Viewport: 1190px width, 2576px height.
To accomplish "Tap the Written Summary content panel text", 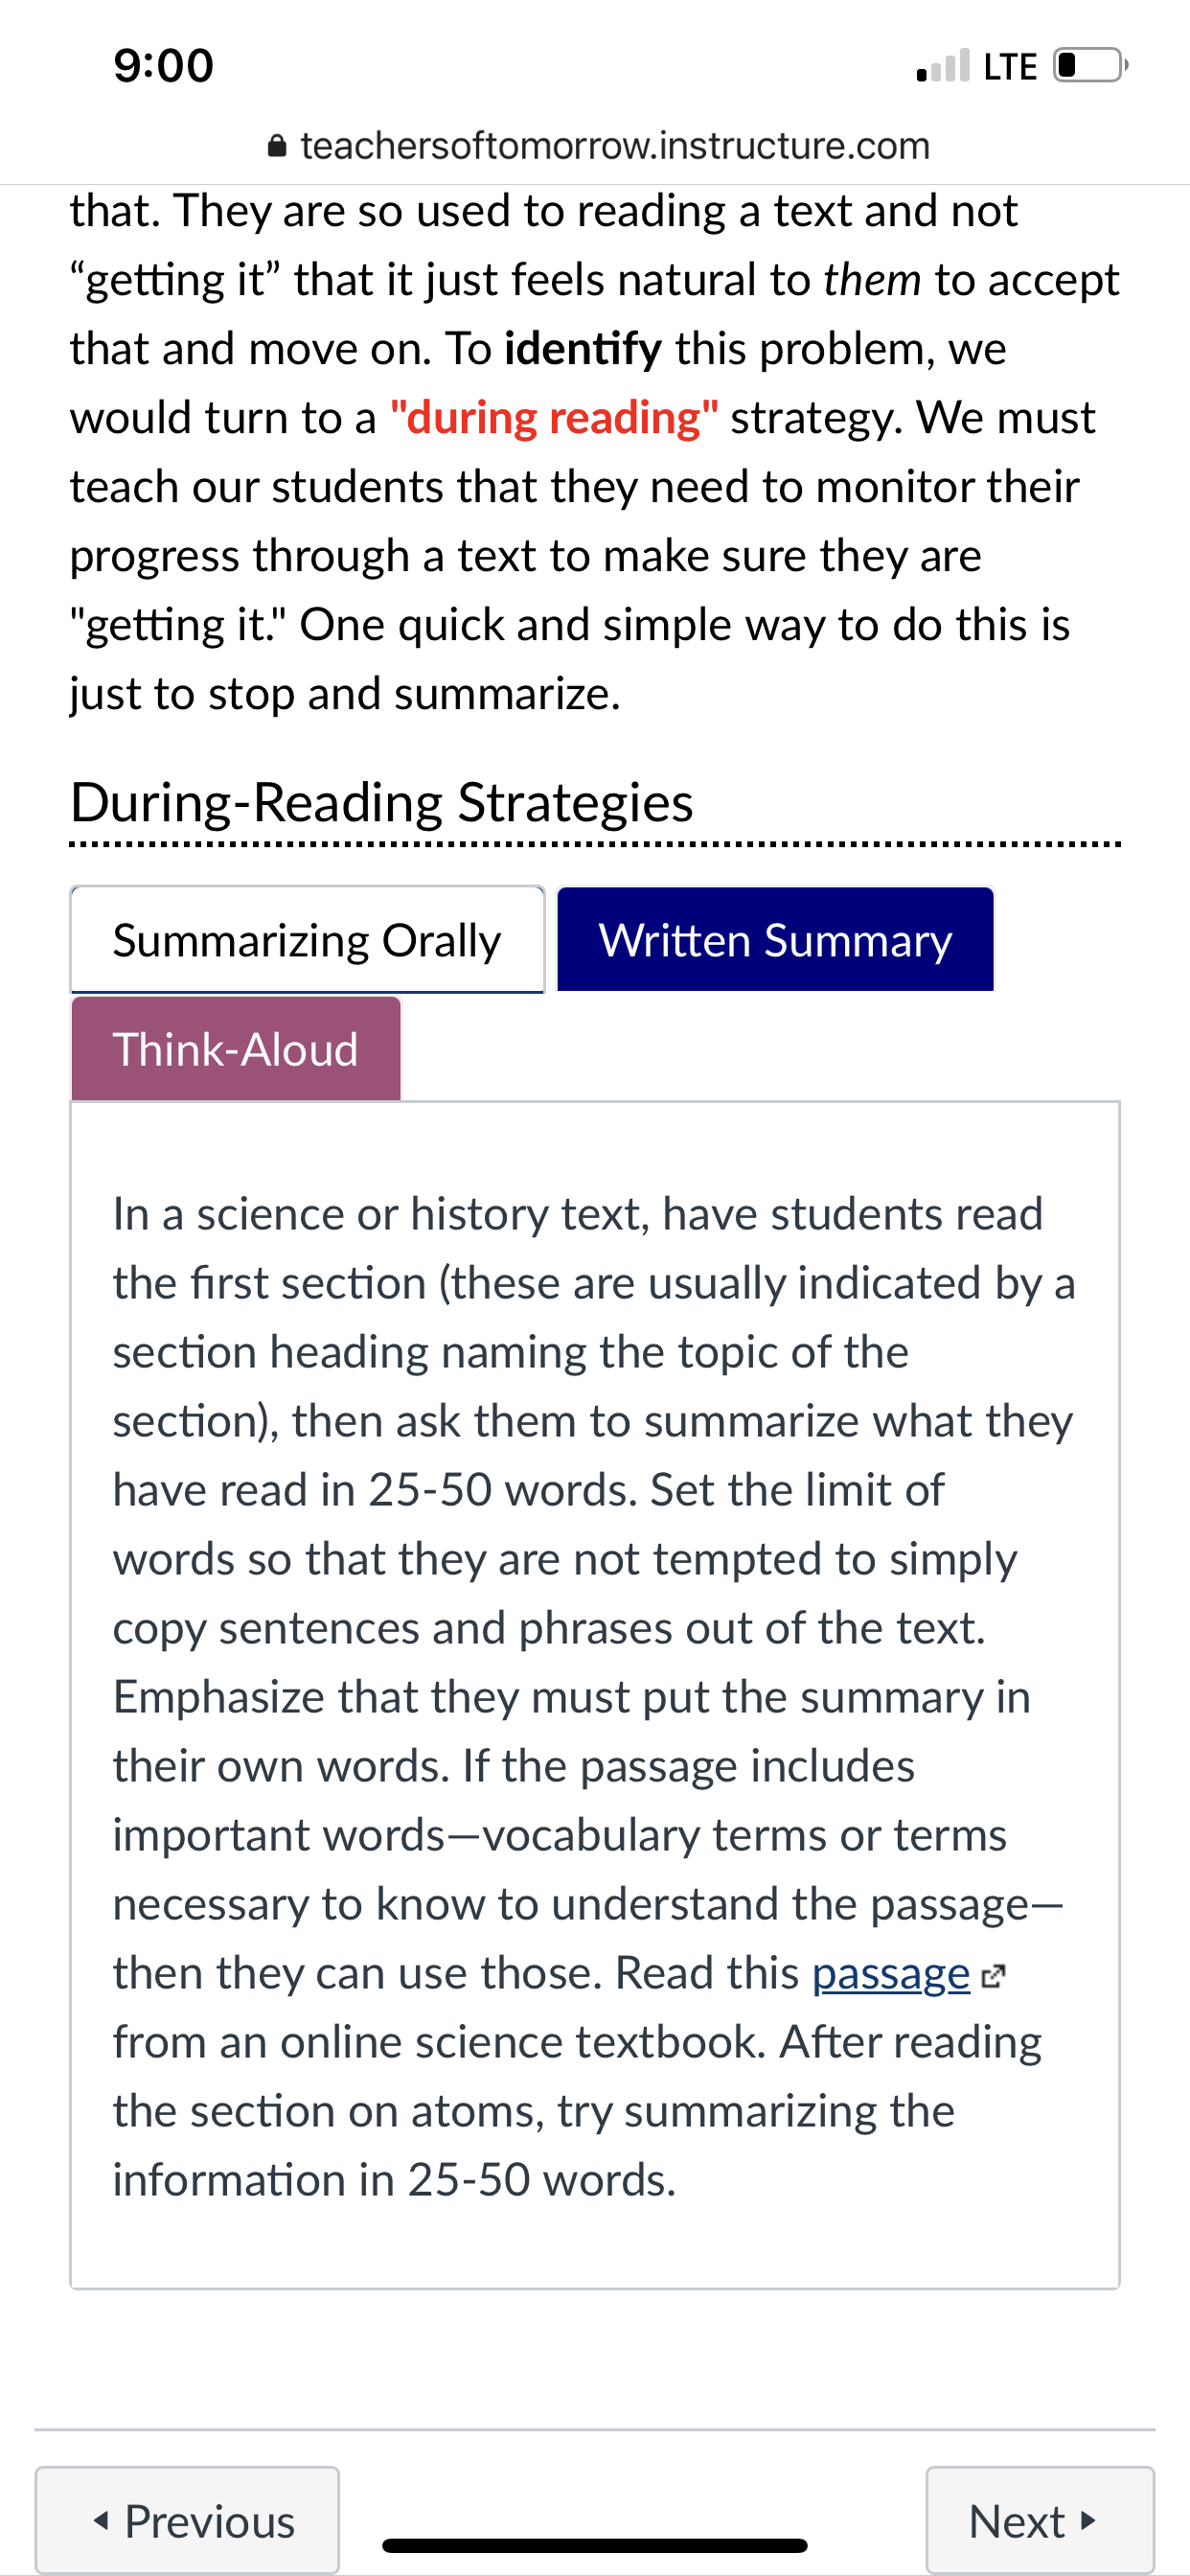I will [594, 1696].
